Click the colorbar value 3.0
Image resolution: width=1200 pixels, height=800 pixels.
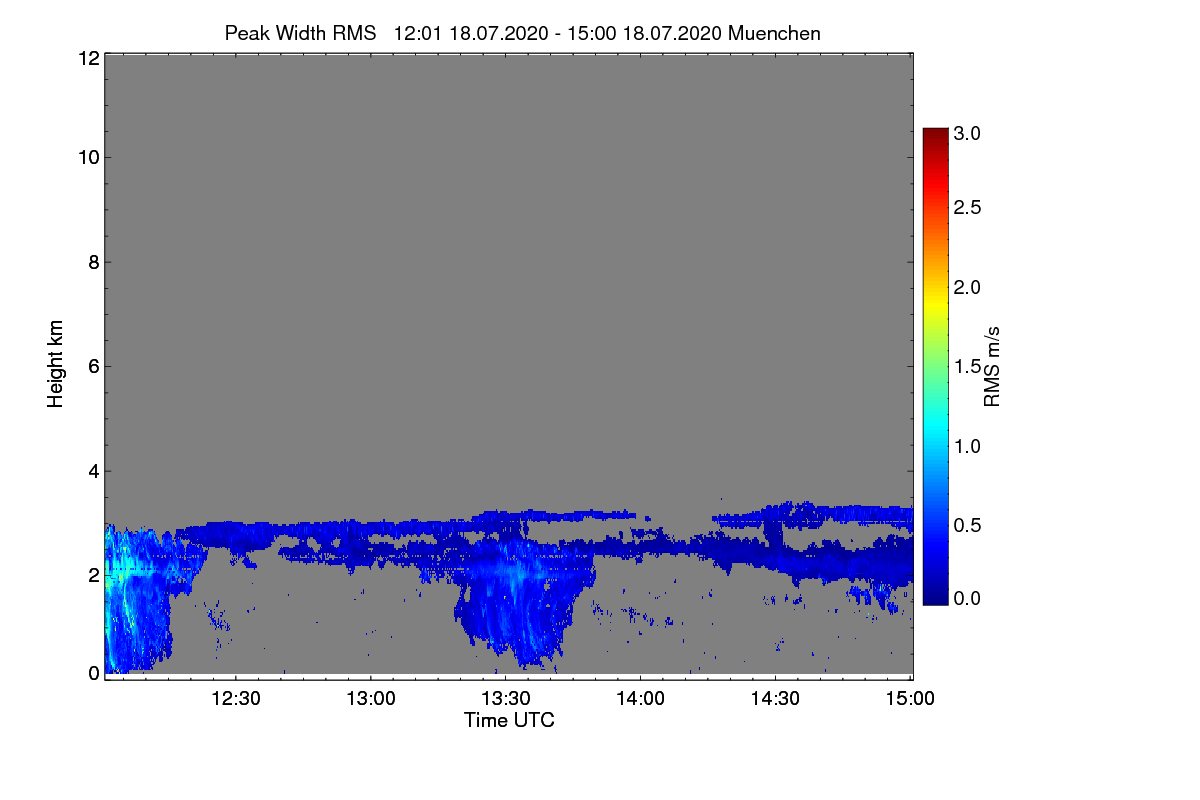click(968, 133)
